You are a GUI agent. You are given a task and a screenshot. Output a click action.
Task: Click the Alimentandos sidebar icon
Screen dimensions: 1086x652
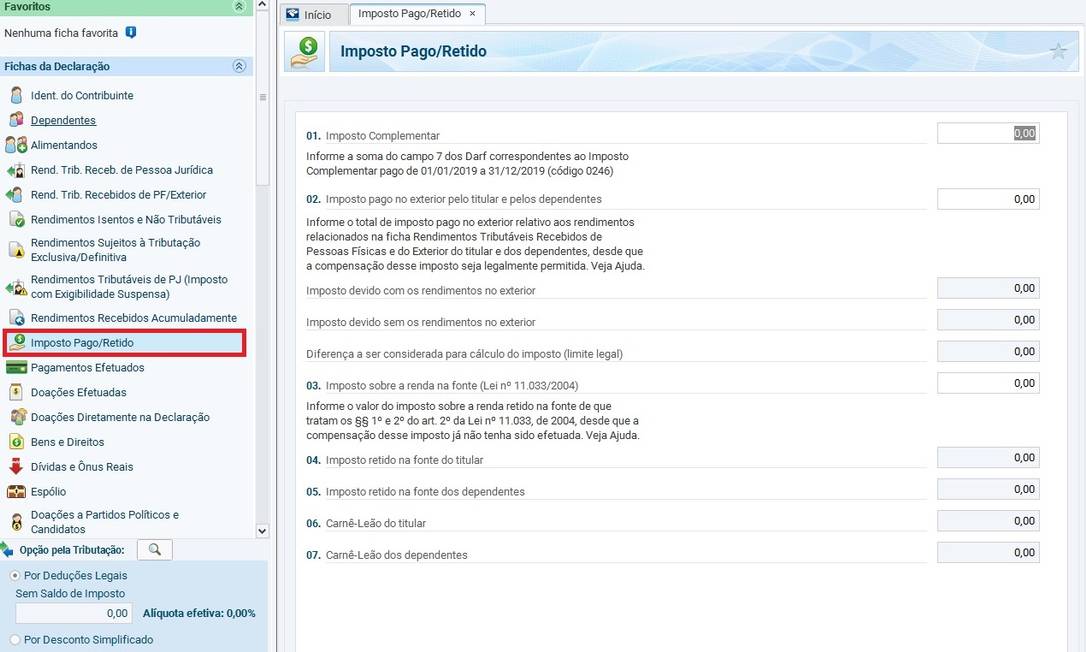(x=16, y=145)
